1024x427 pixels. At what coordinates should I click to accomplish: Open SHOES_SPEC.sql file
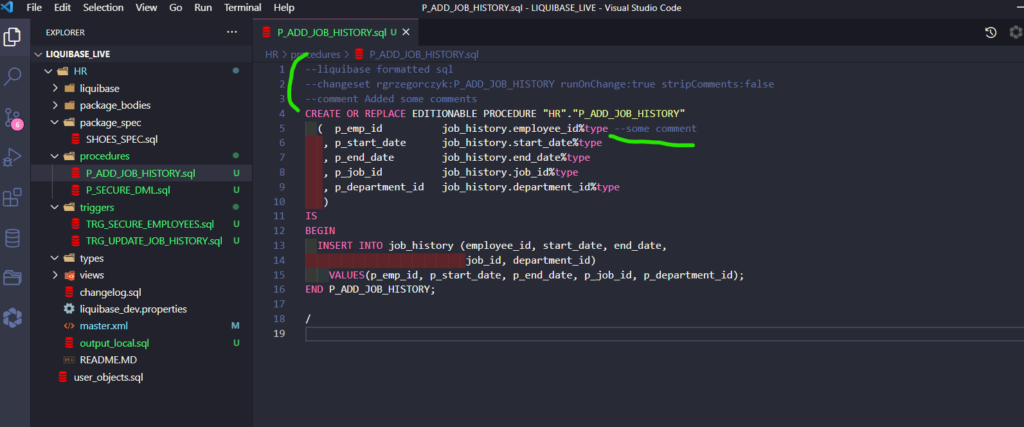(142, 139)
